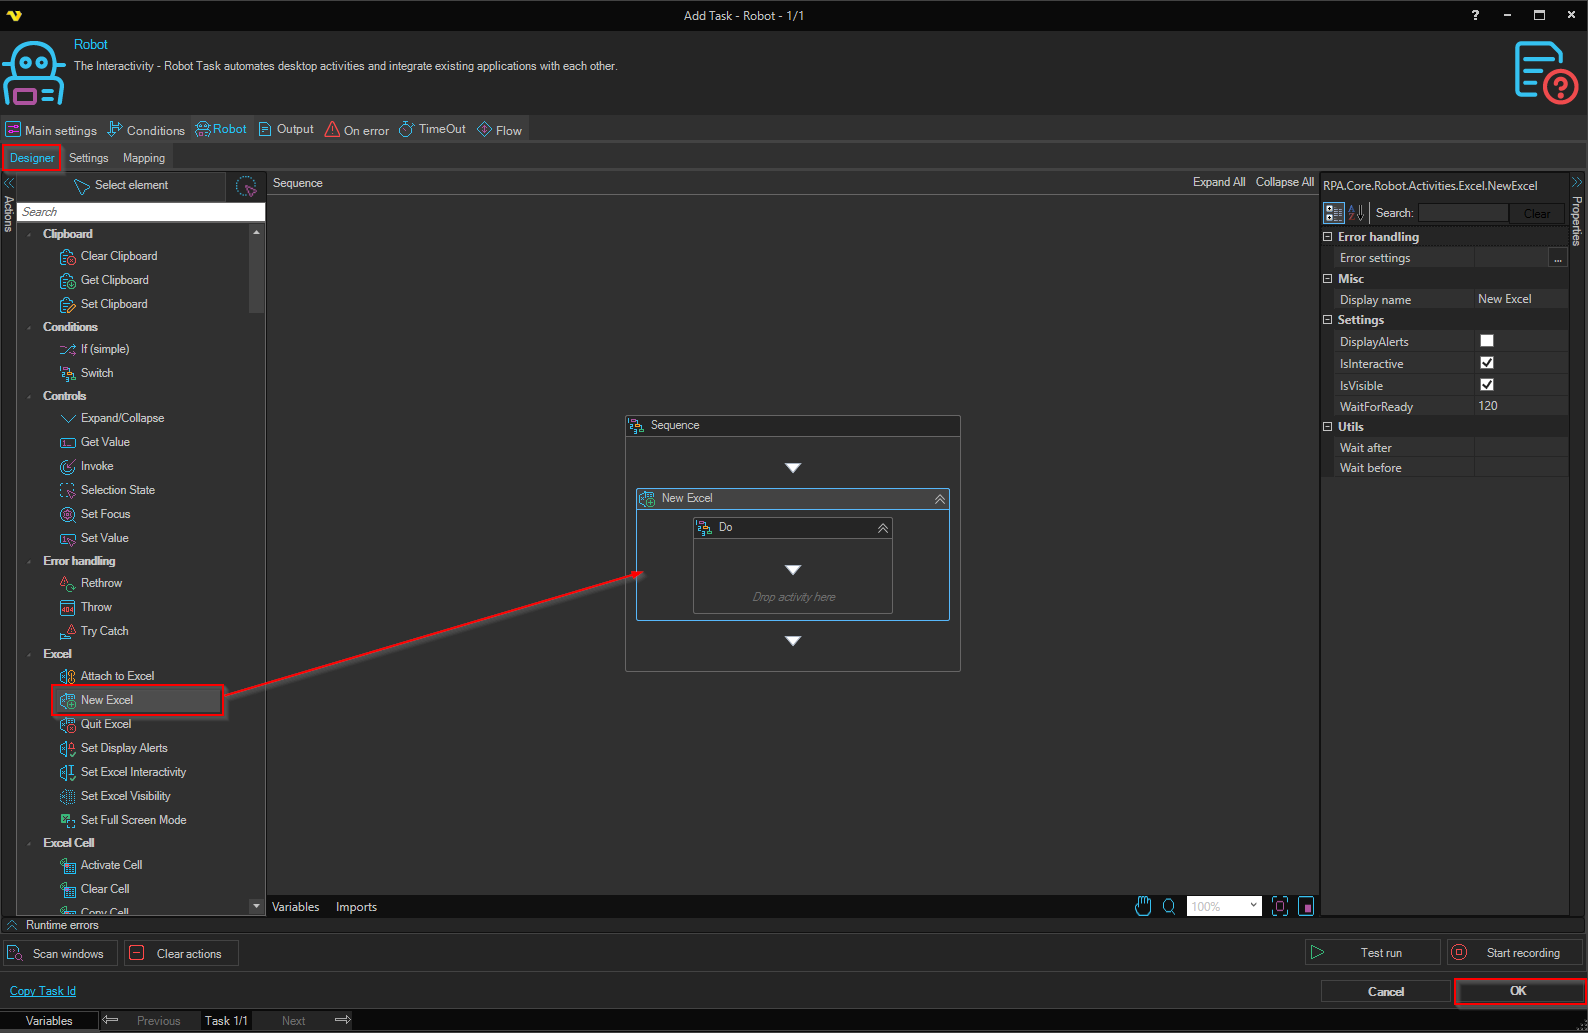Toggle the overview minimap icon
The image size is (1588, 1033).
(1305, 906)
